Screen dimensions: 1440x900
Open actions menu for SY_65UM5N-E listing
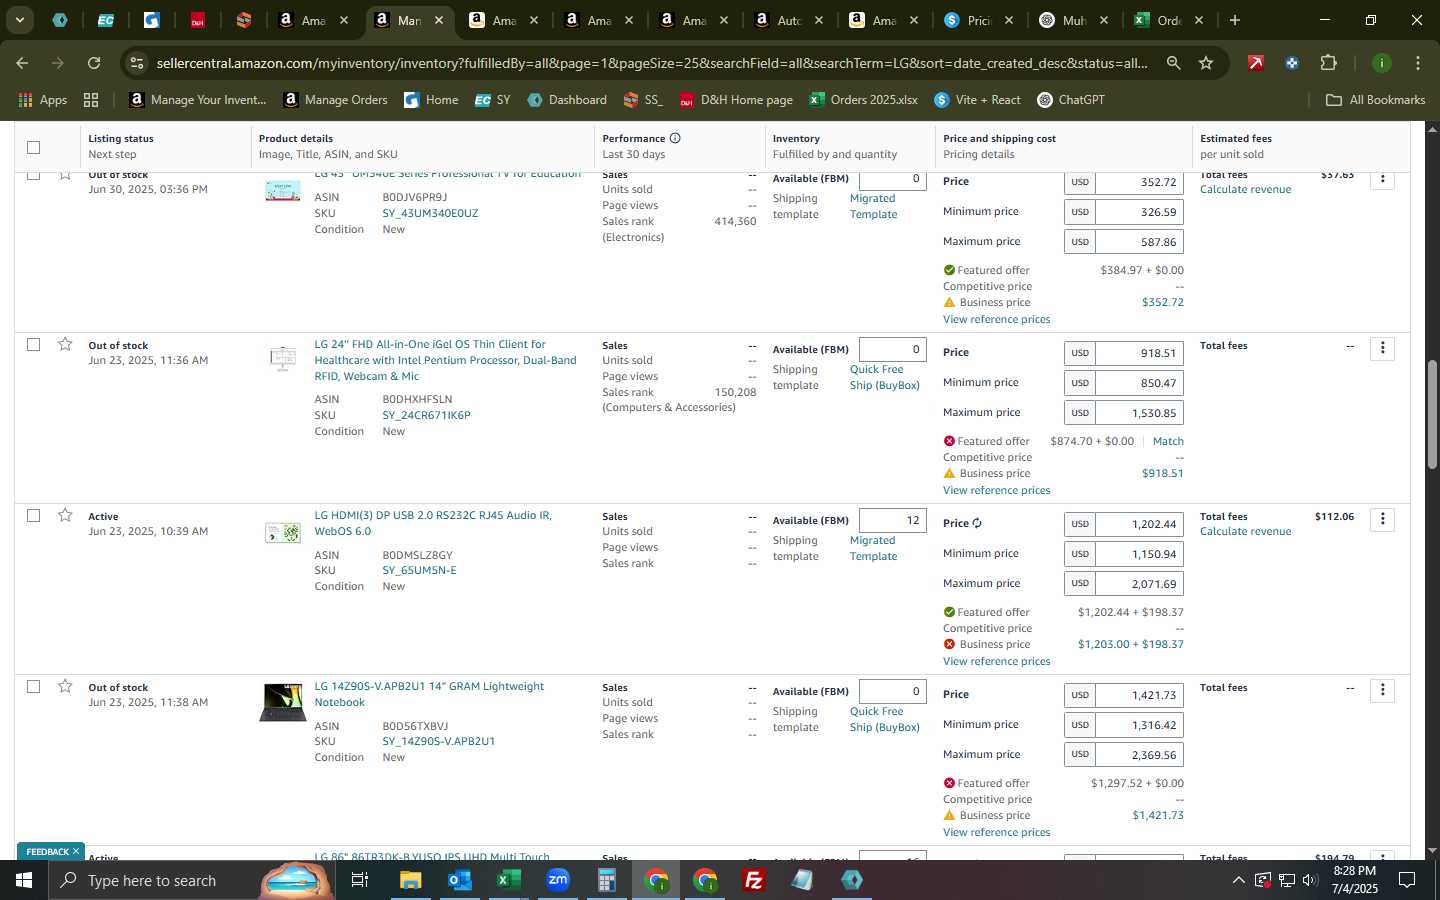tap(1382, 519)
